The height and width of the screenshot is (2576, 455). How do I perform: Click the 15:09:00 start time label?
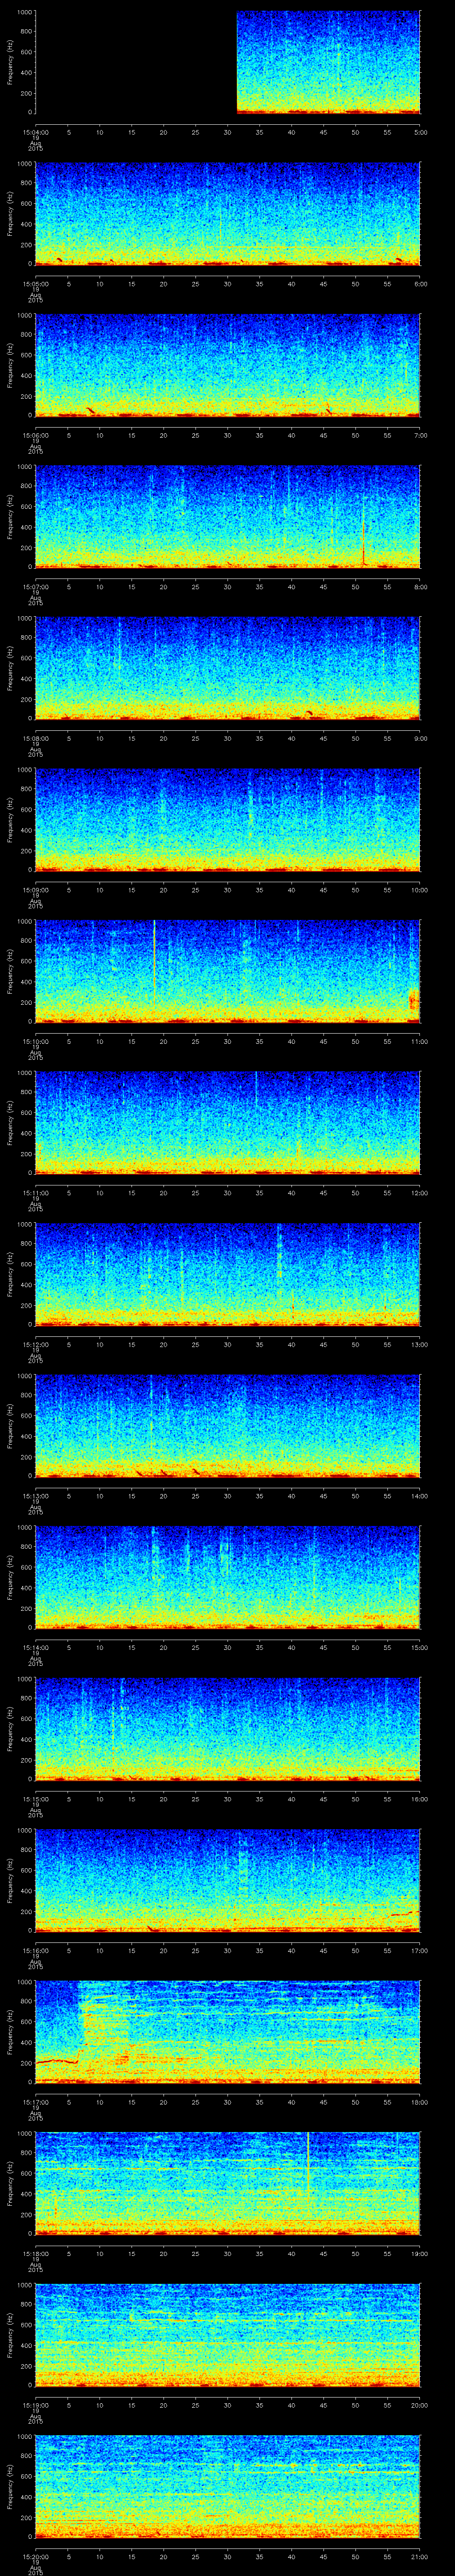(x=35, y=890)
